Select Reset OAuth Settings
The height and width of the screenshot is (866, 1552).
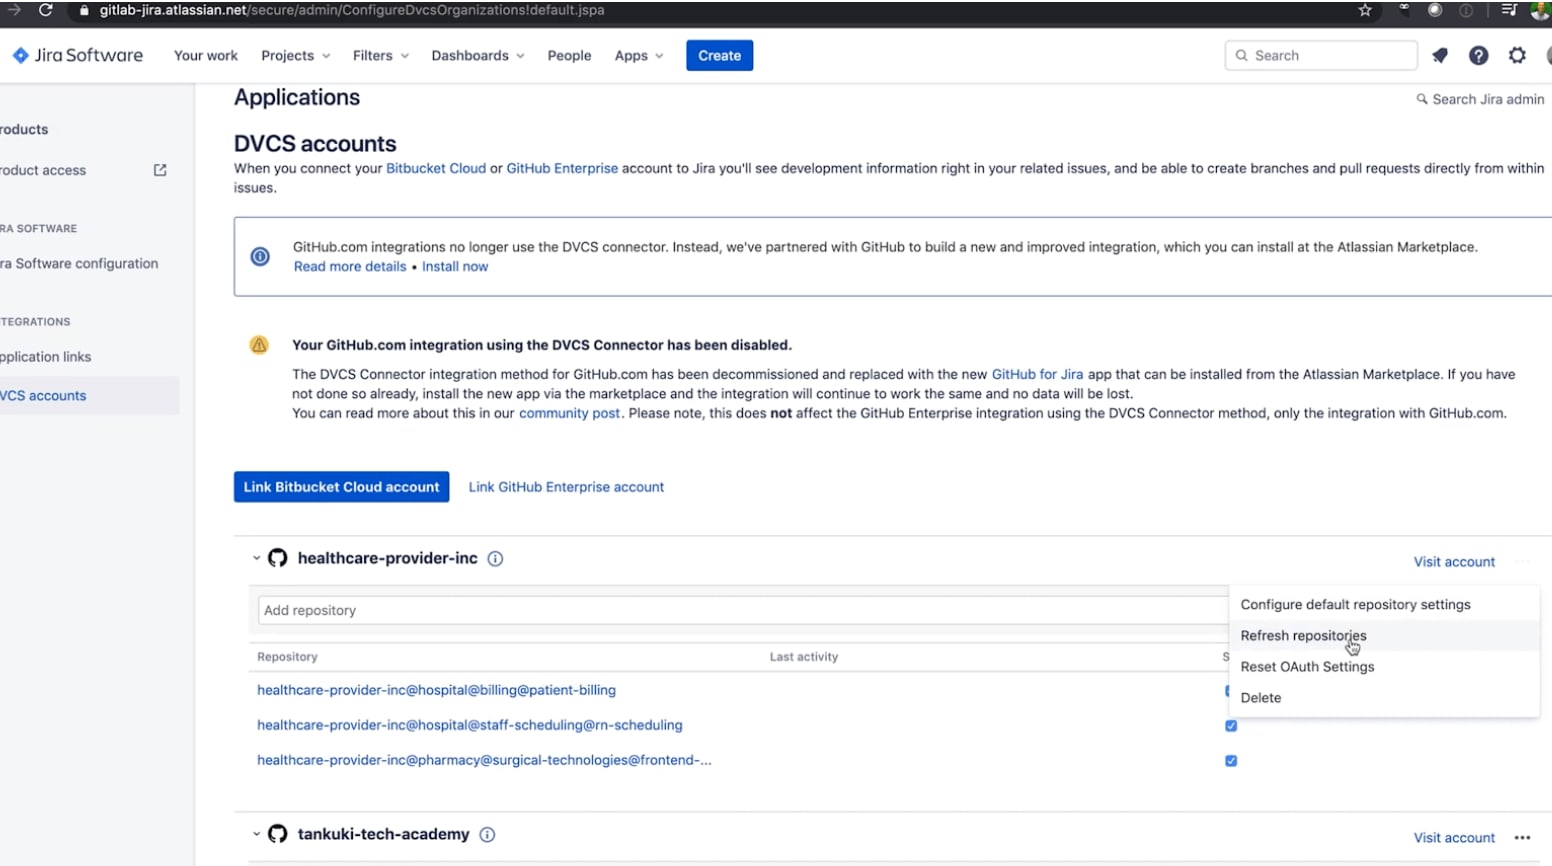pos(1384,667)
